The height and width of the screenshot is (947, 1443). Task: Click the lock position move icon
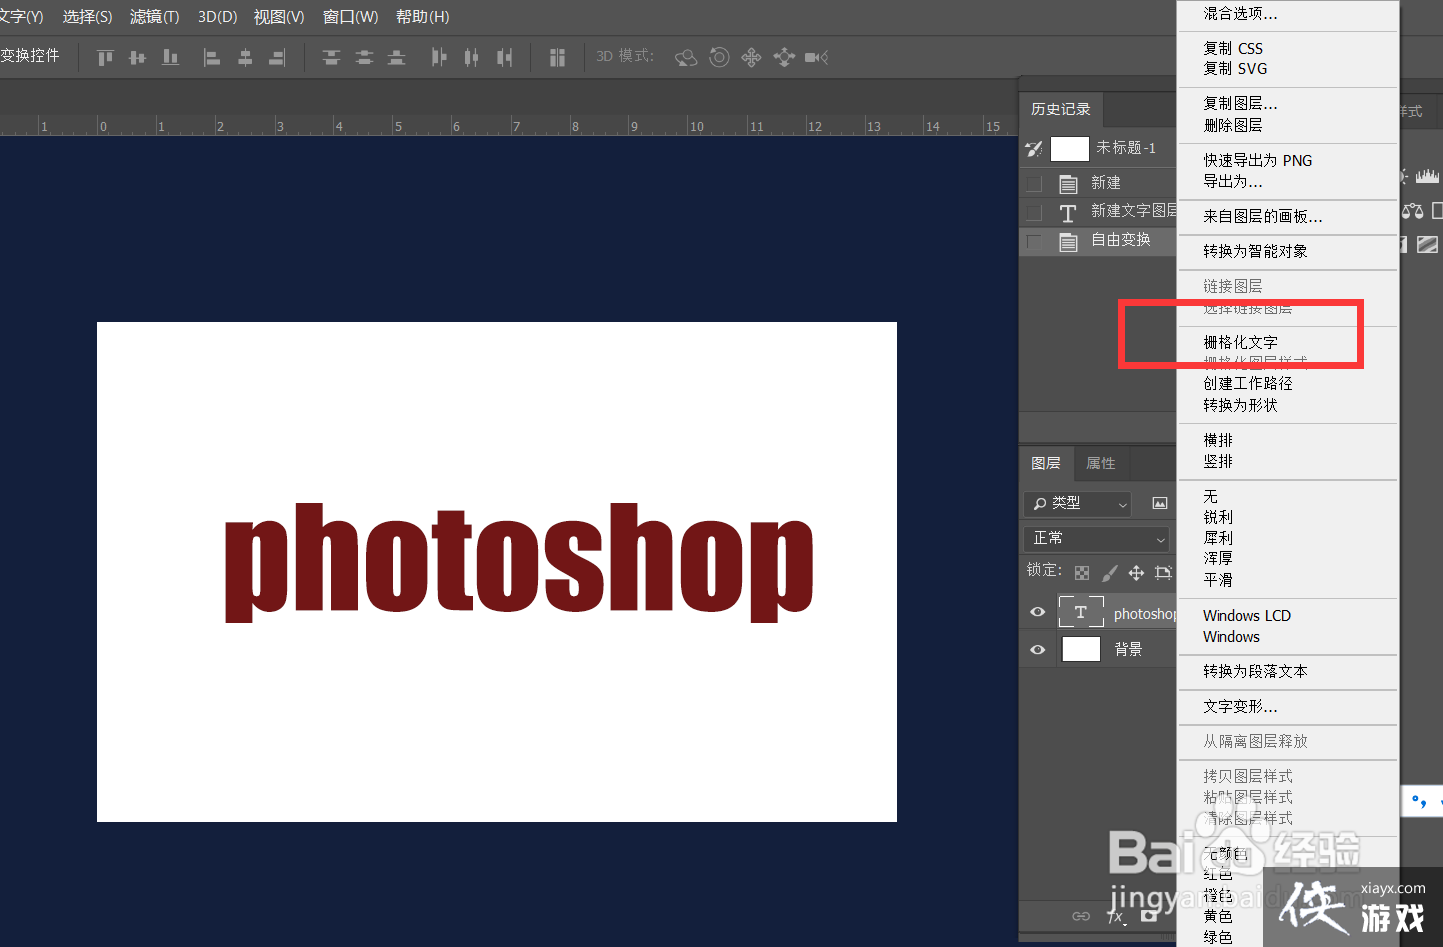click(1136, 573)
